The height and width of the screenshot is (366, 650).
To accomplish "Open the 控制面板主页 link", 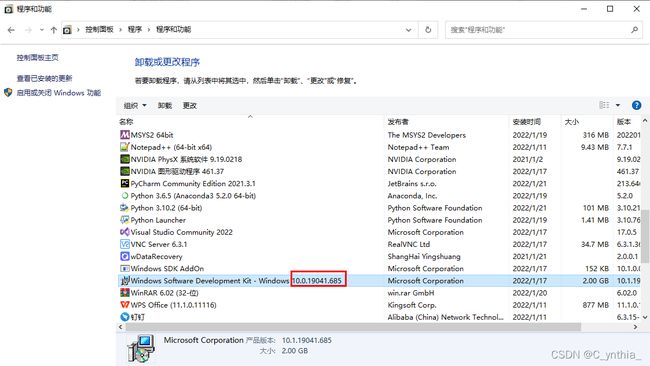I will (x=37, y=58).
